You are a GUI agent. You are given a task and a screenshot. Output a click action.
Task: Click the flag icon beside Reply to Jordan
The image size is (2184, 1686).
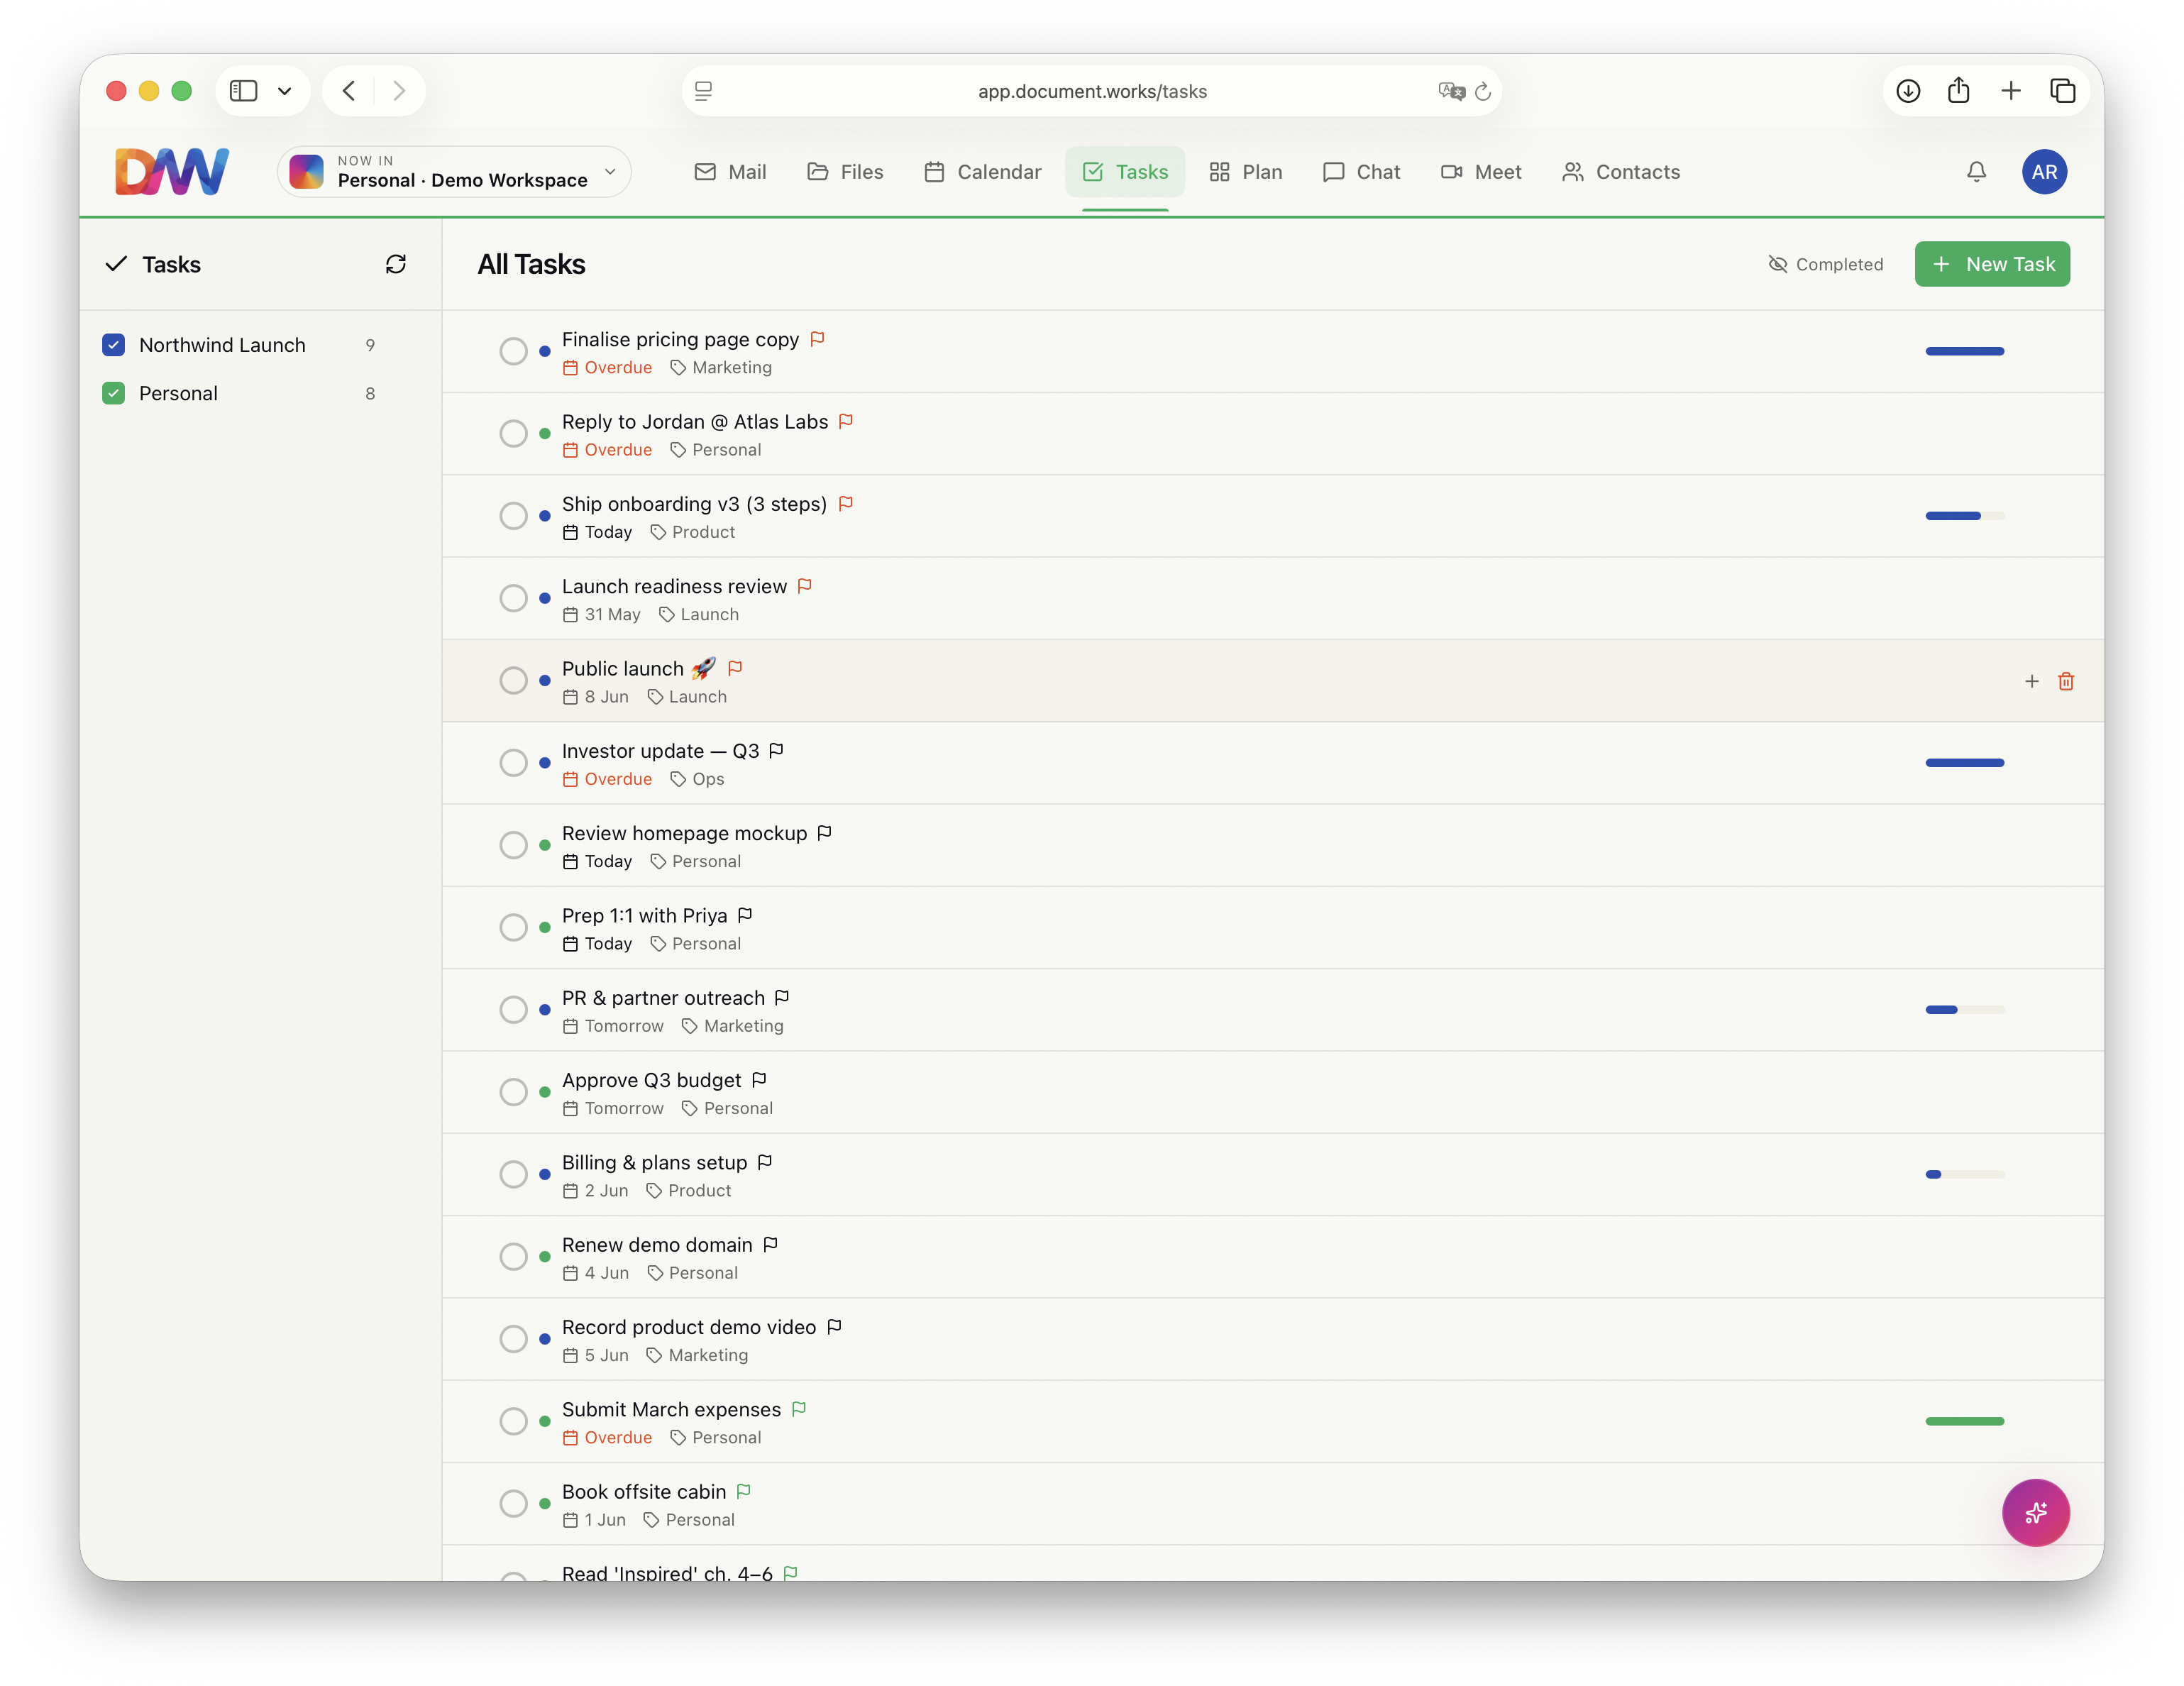[x=846, y=422]
